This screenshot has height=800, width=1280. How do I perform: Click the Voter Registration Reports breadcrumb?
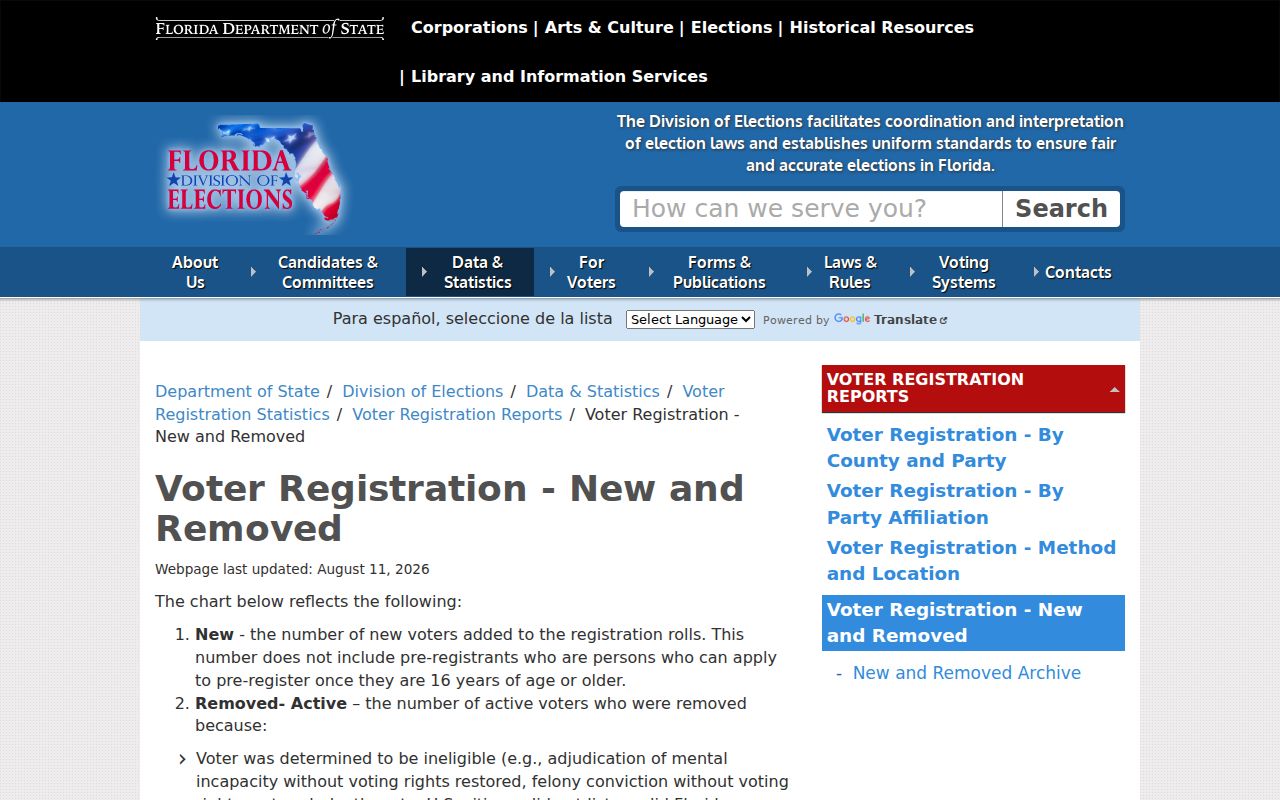point(457,414)
